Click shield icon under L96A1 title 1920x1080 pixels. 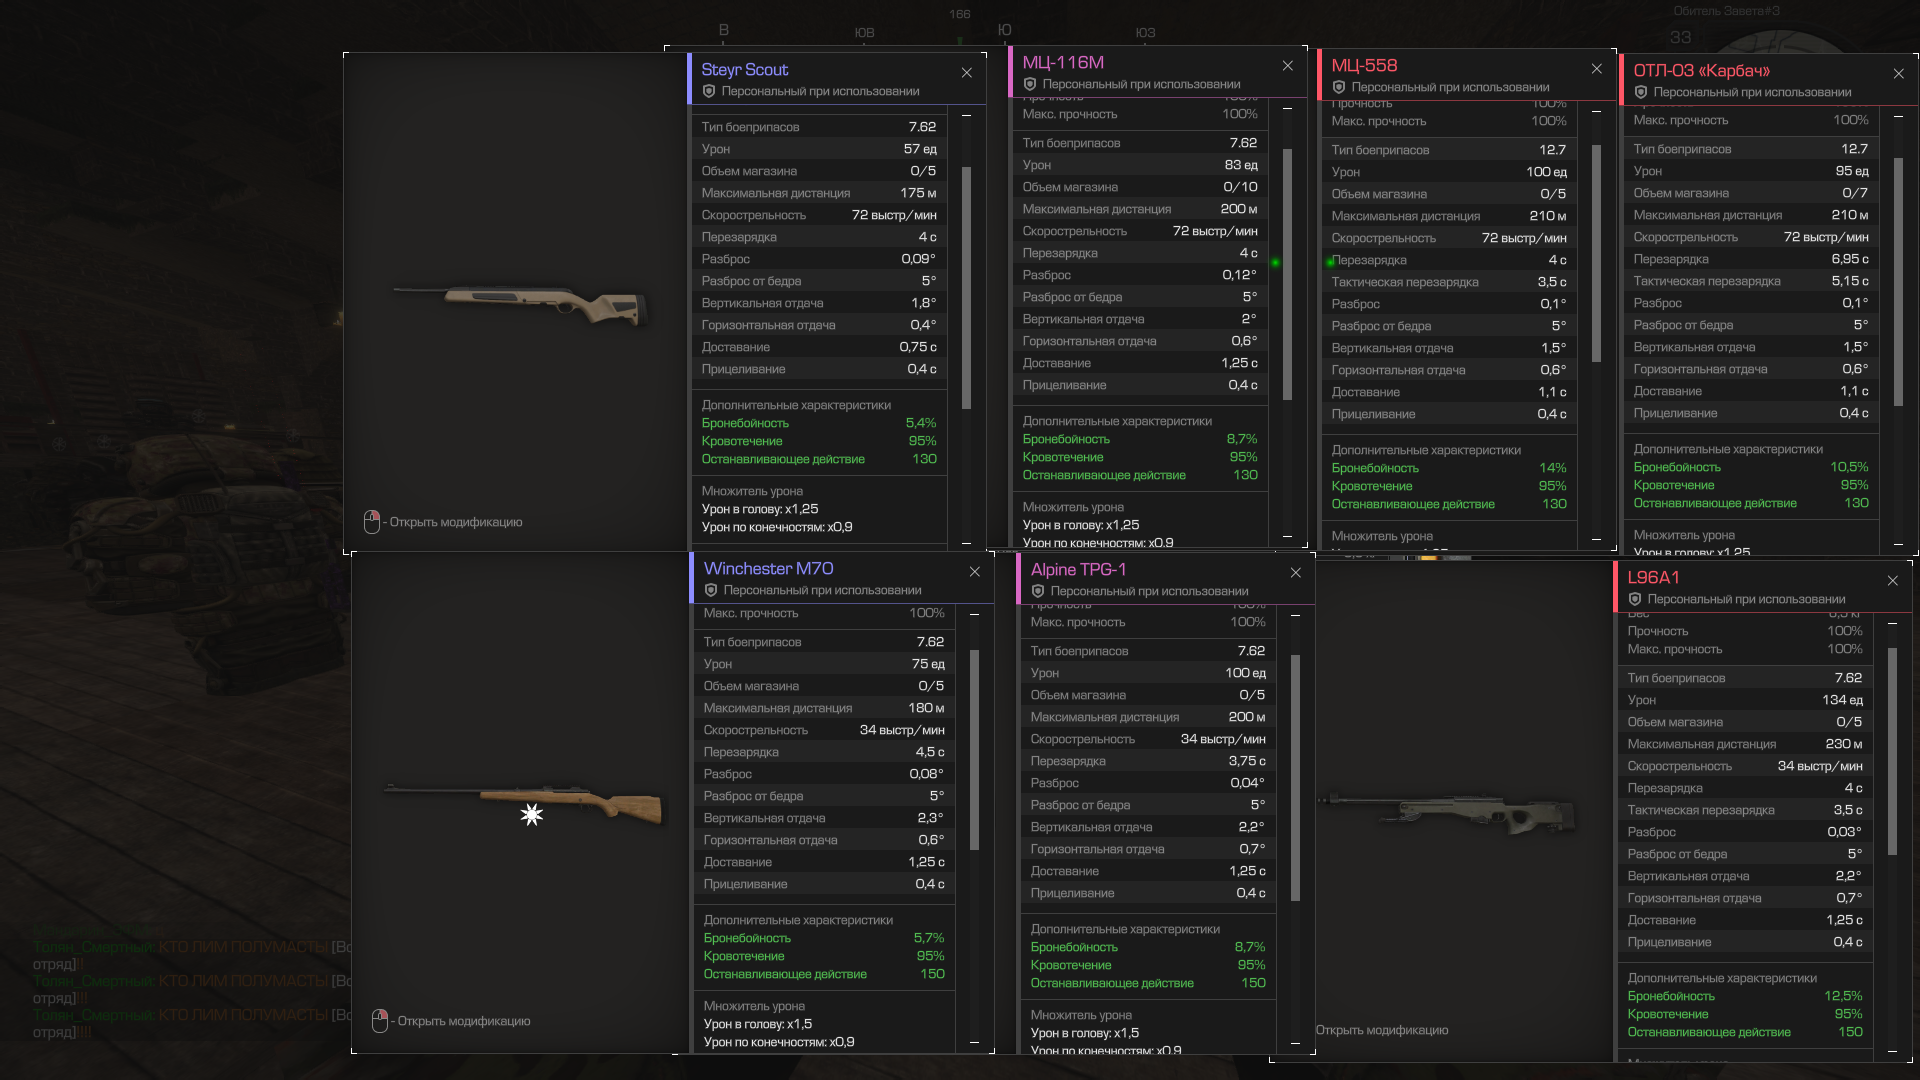click(1635, 599)
